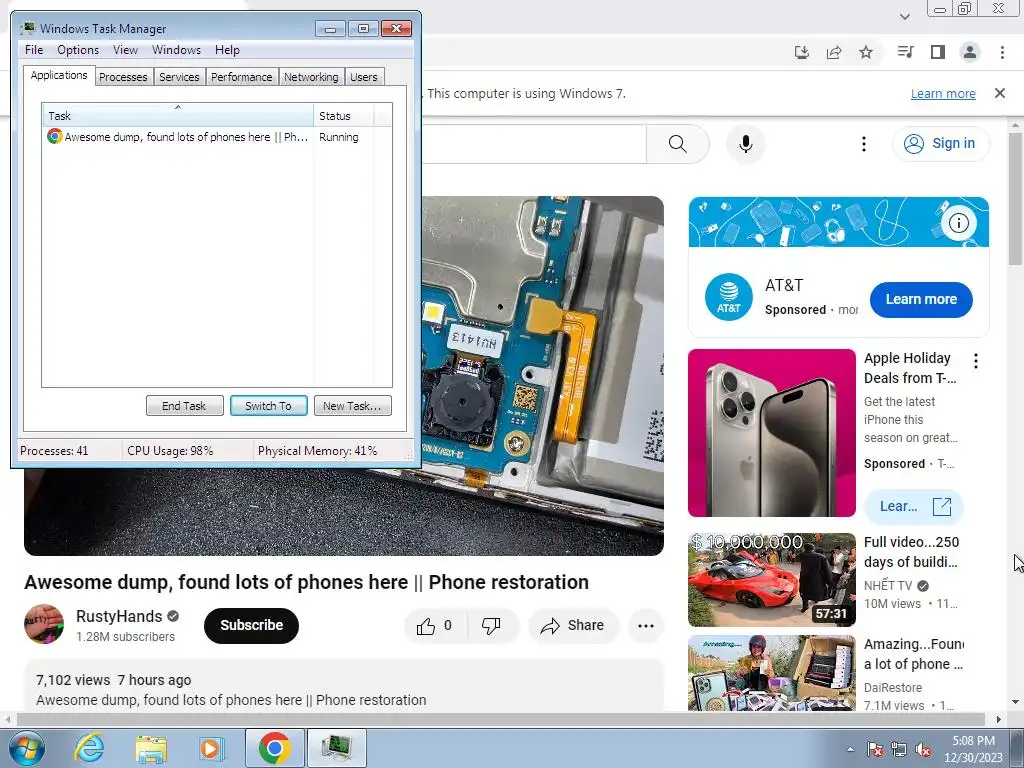This screenshot has width=1024, height=768.
Task: Show hidden tray icons arrow
Action: [x=850, y=749]
